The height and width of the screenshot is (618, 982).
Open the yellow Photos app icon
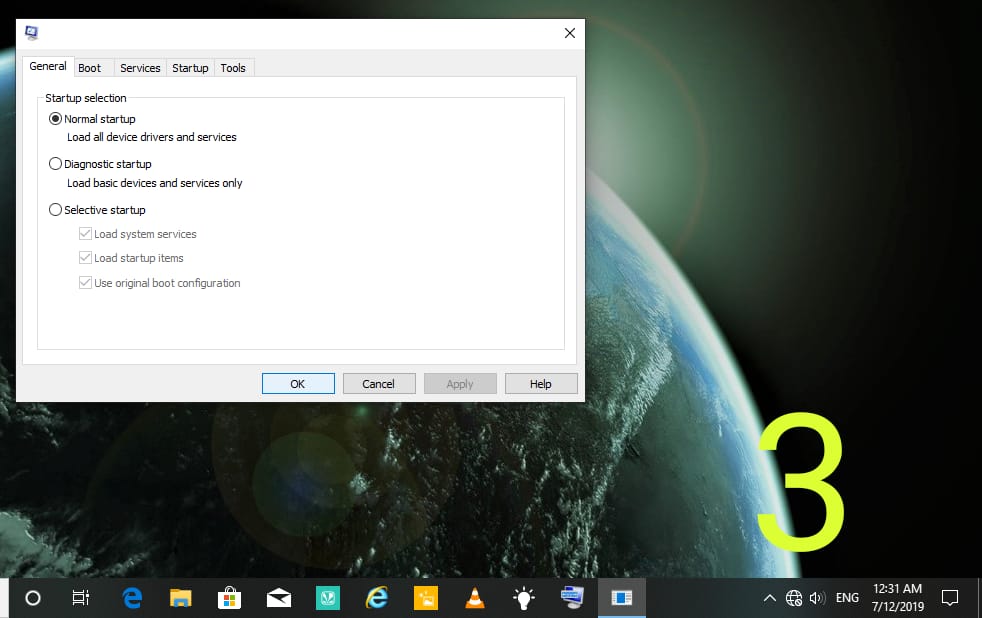426,598
